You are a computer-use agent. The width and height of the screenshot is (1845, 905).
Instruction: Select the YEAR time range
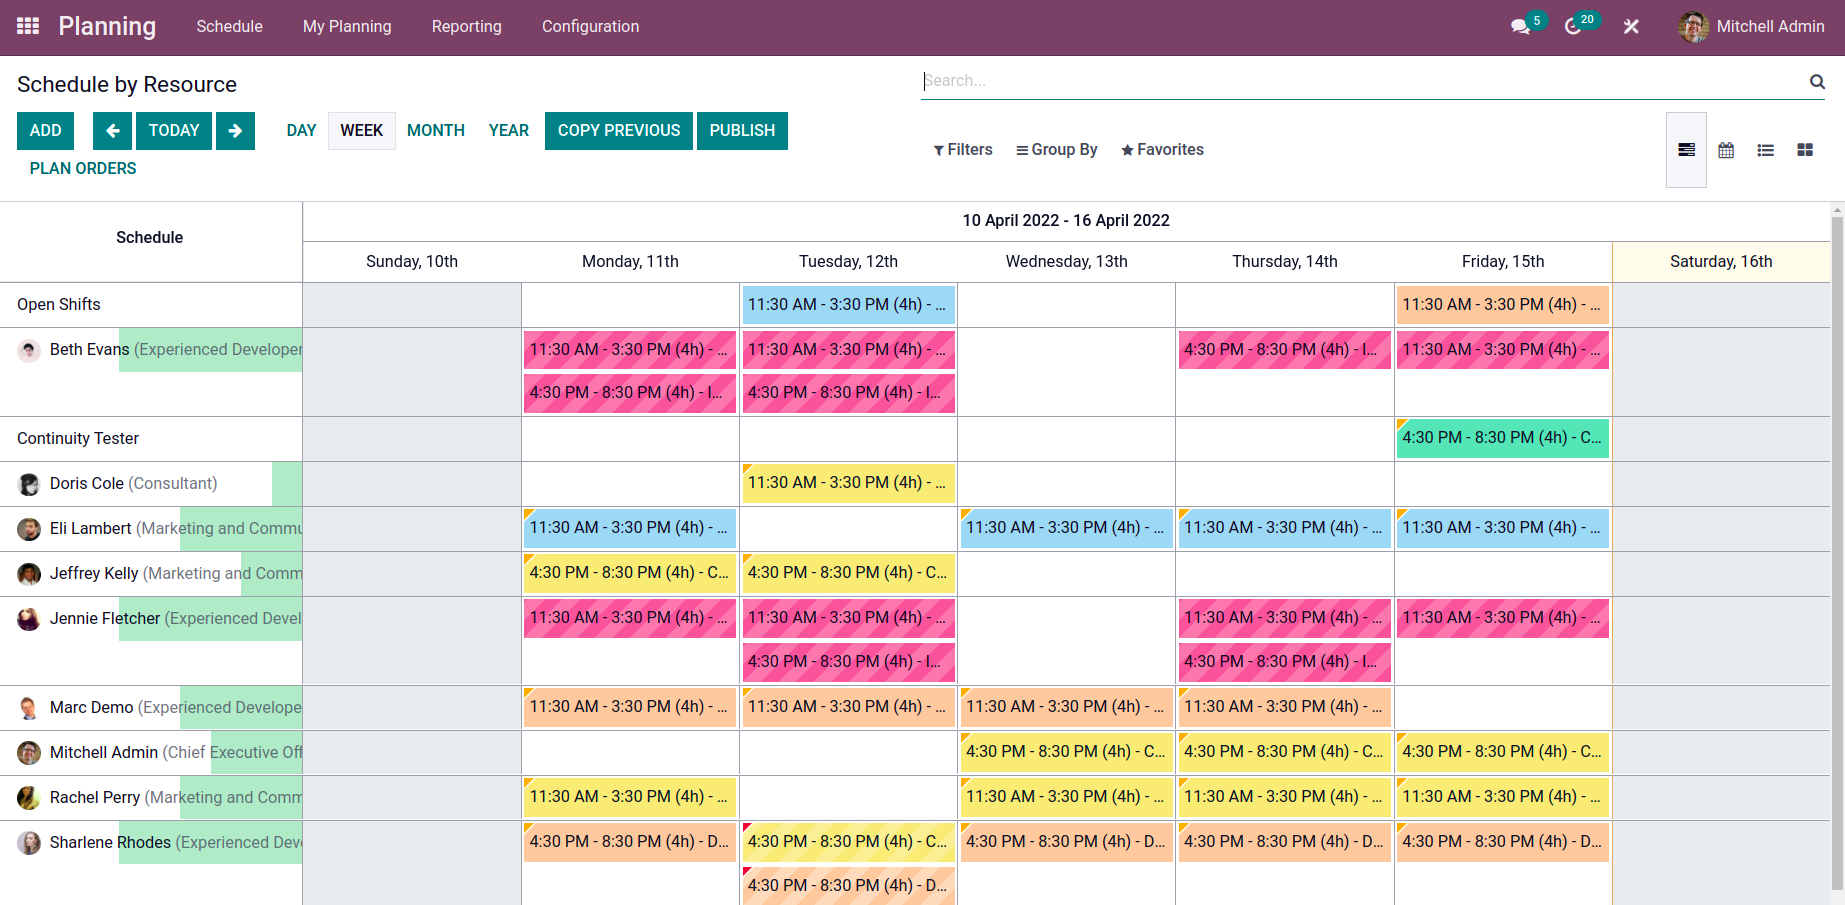pyautogui.click(x=509, y=130)
